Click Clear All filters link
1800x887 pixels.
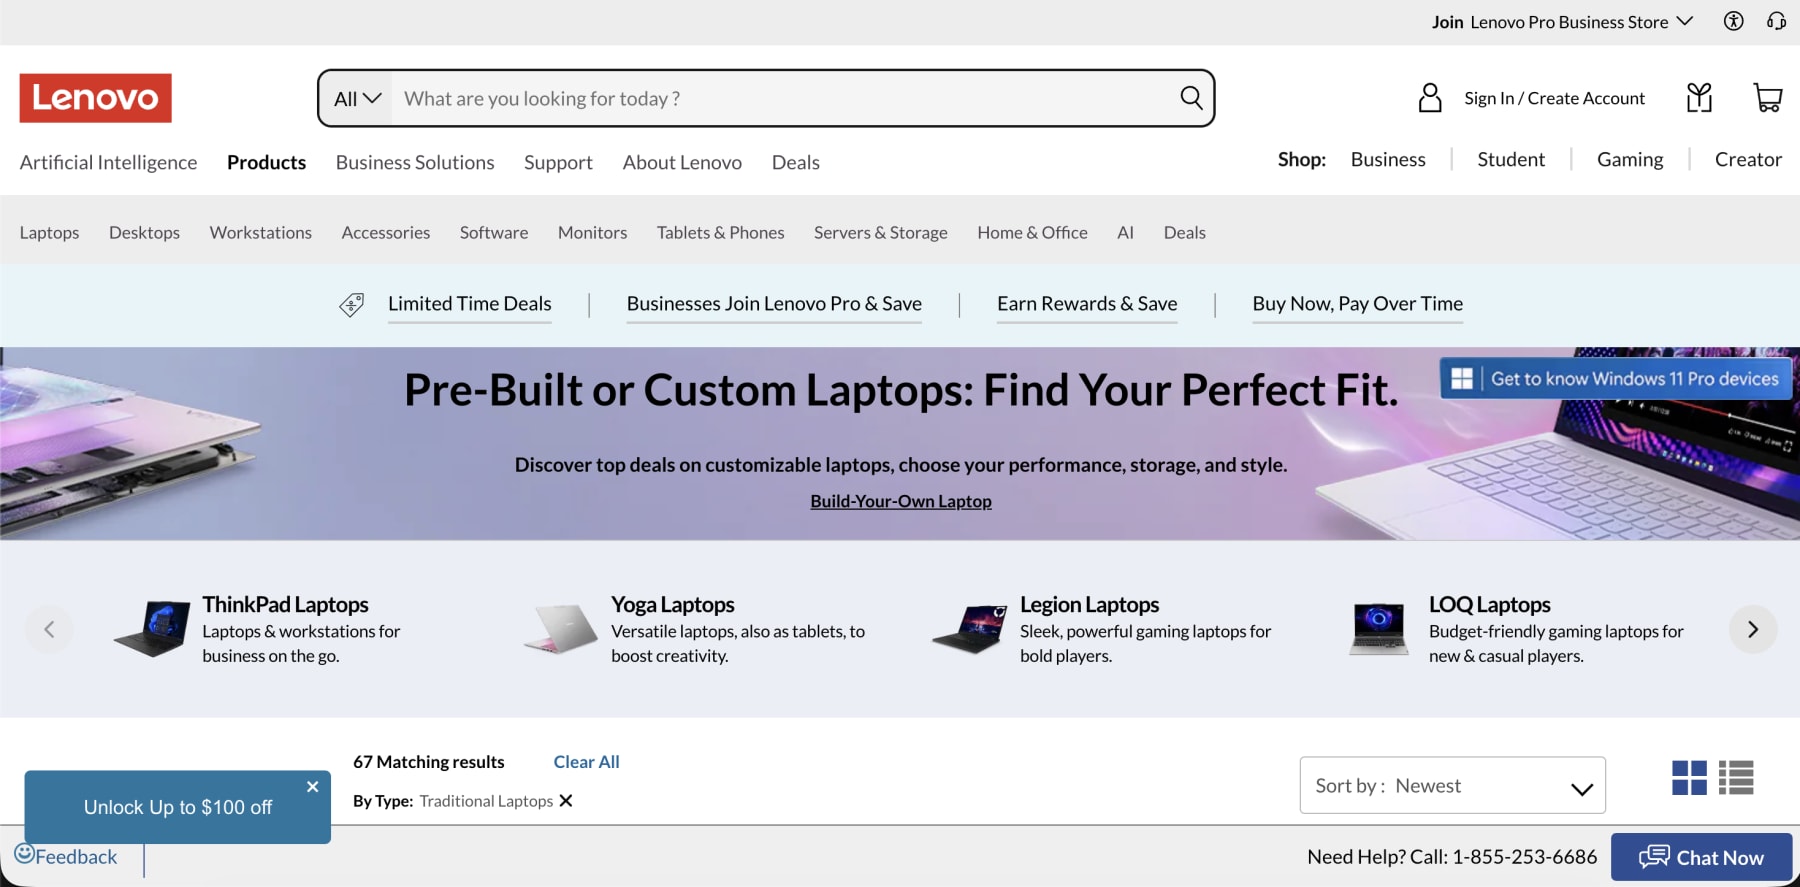click(587, 762)
